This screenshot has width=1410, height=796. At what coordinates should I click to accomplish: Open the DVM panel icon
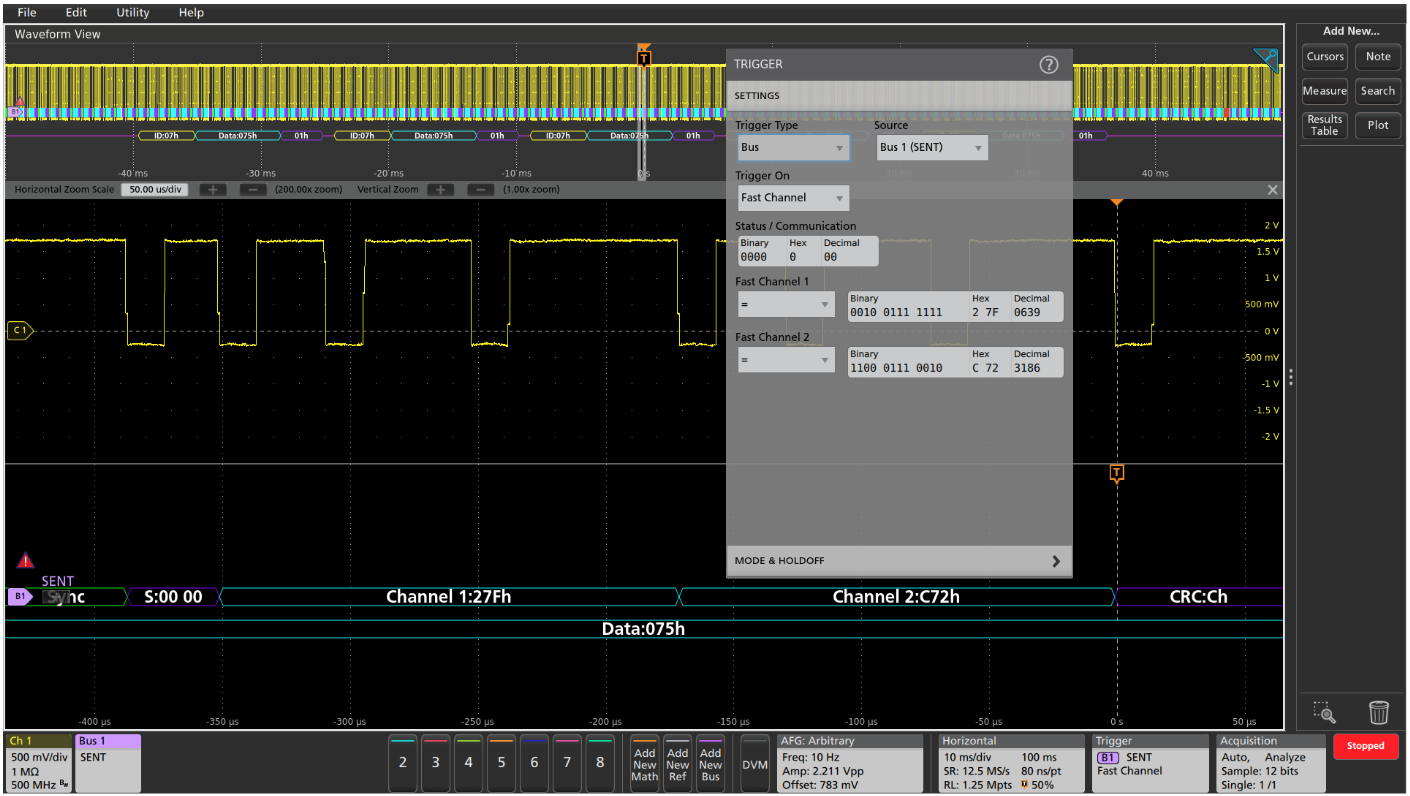[755, 763]
